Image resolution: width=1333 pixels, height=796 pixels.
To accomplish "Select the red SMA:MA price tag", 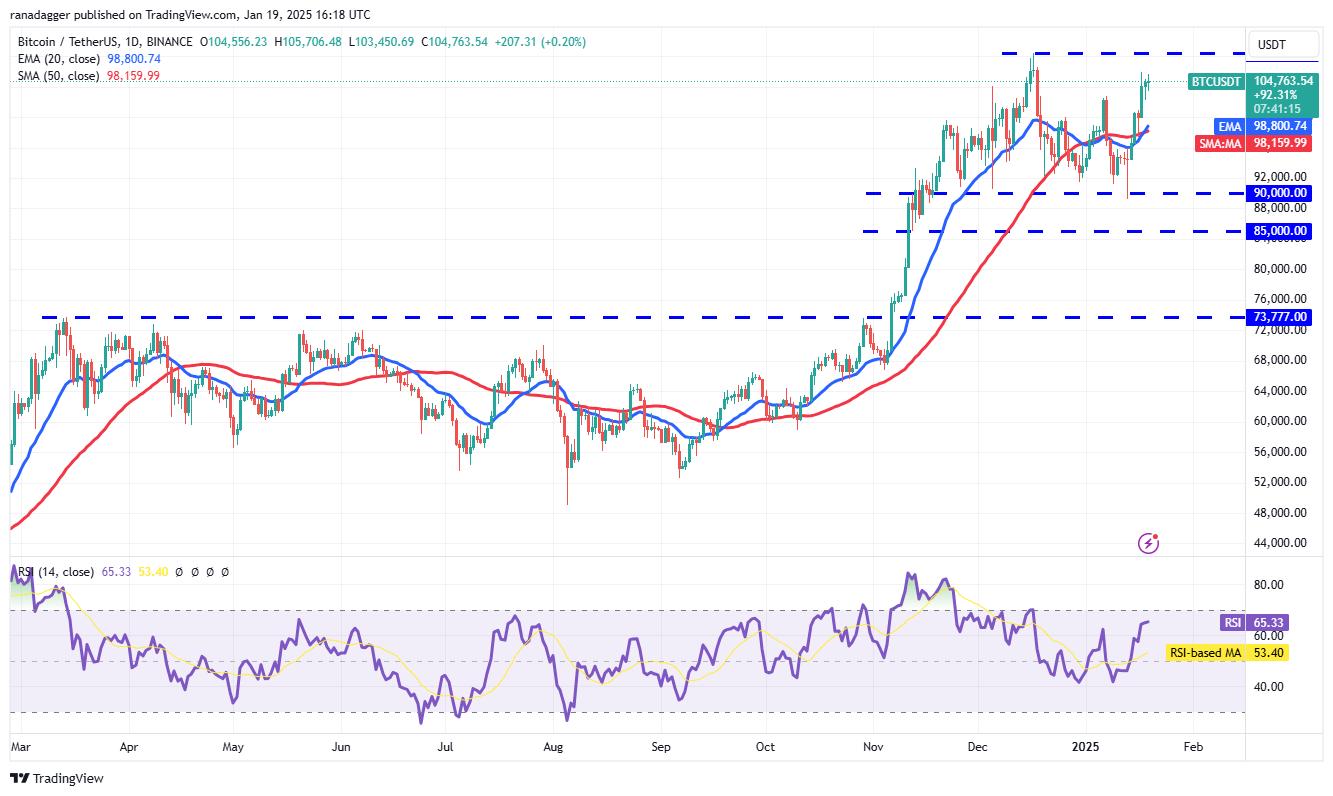I will (x=1219, y=143).
